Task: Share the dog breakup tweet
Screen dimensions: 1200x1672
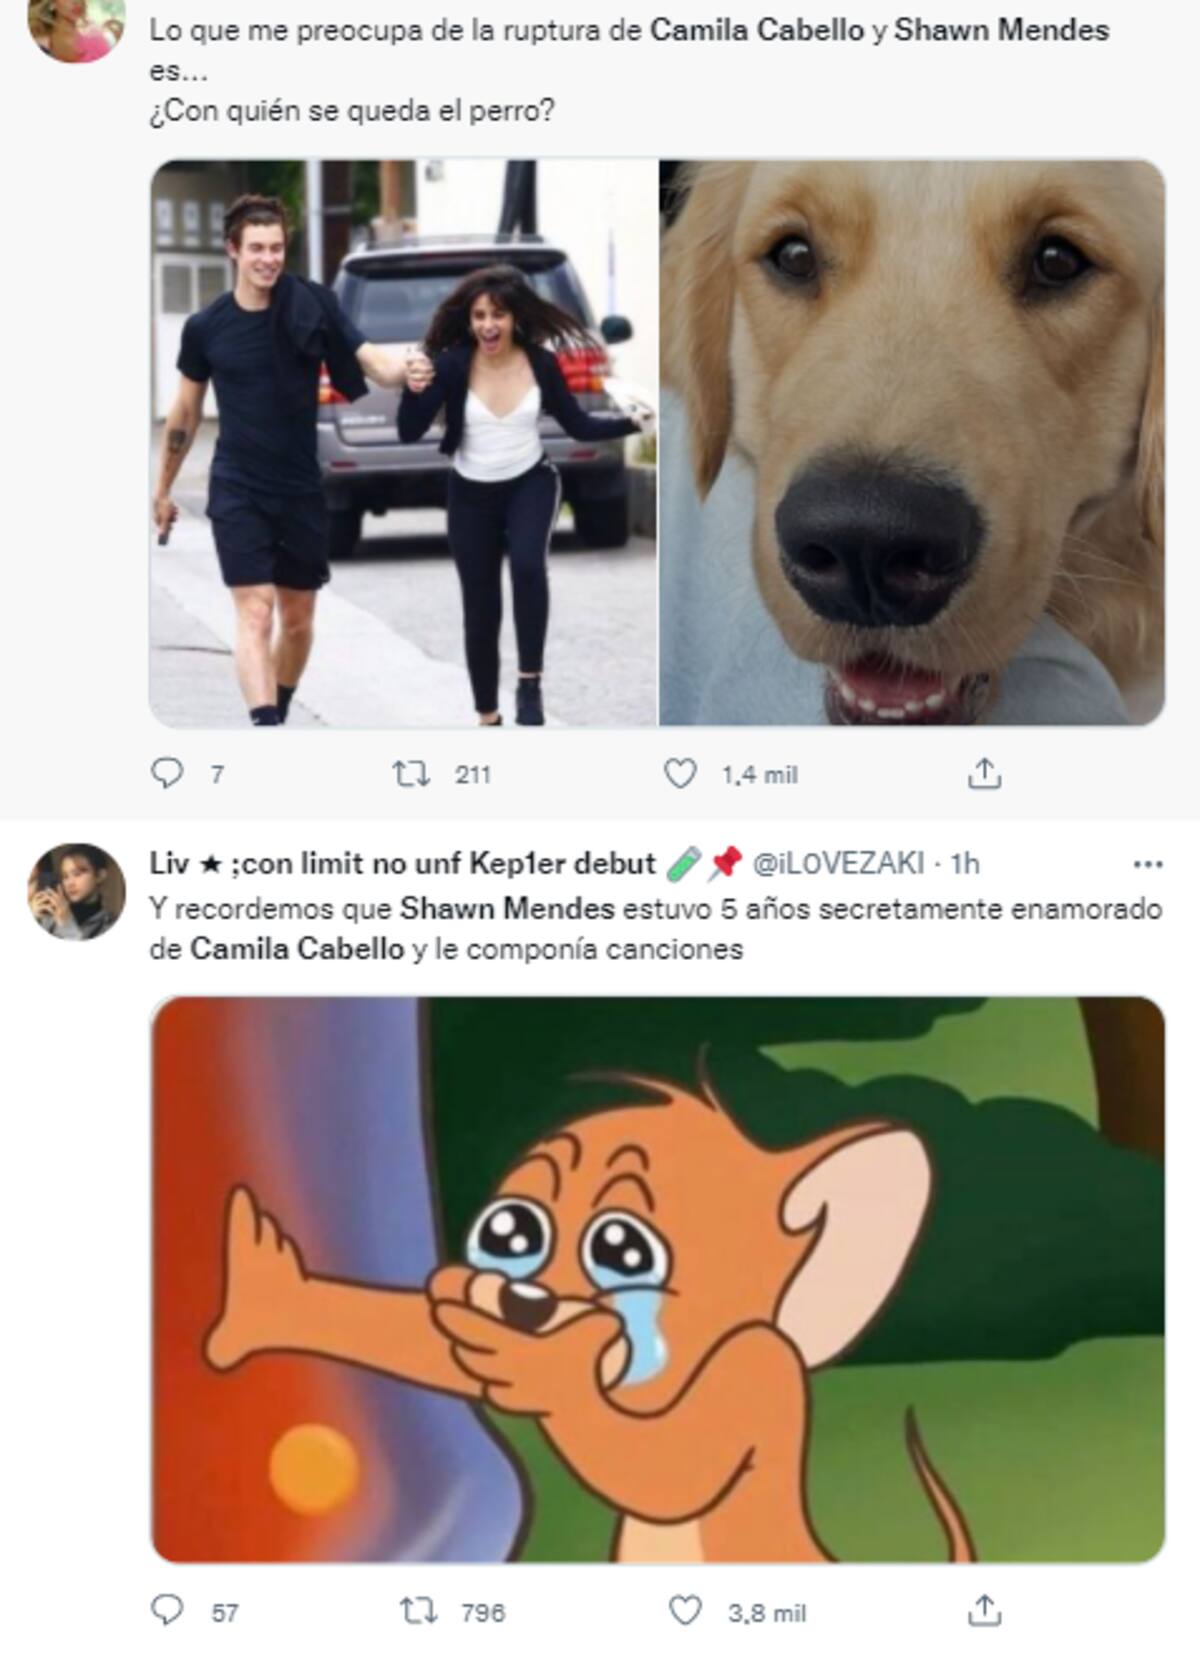Action: coord(984,774)
